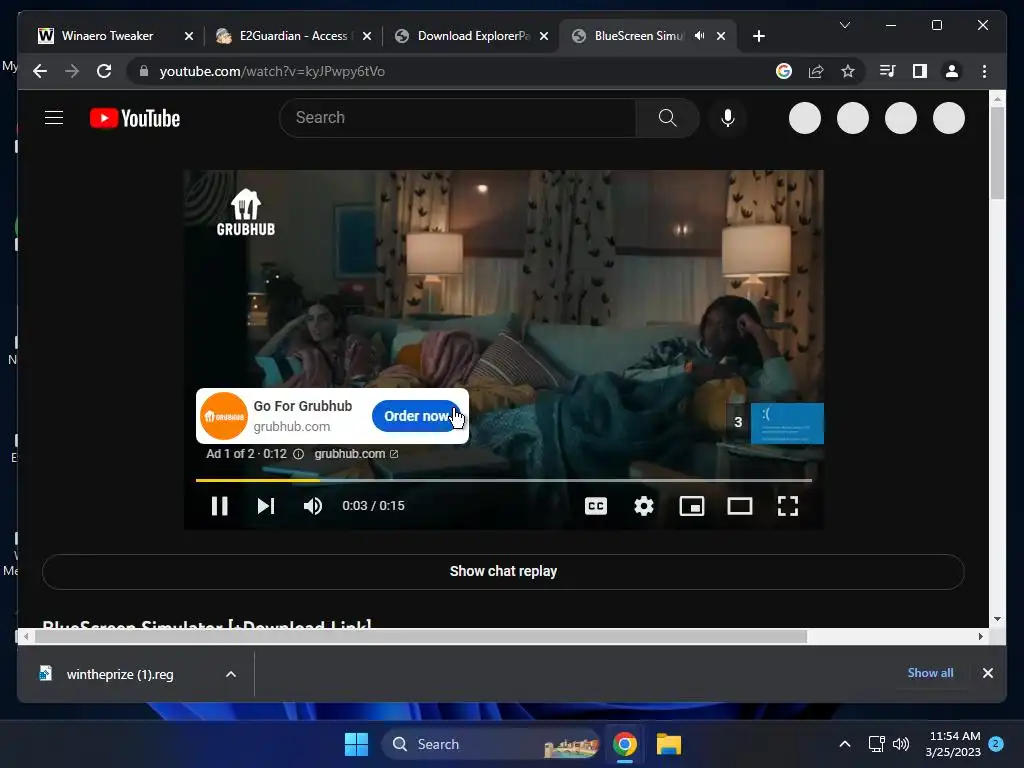
Task: Seek in the video progress bar
Action: pyautogui.click(x=504, y=480)
